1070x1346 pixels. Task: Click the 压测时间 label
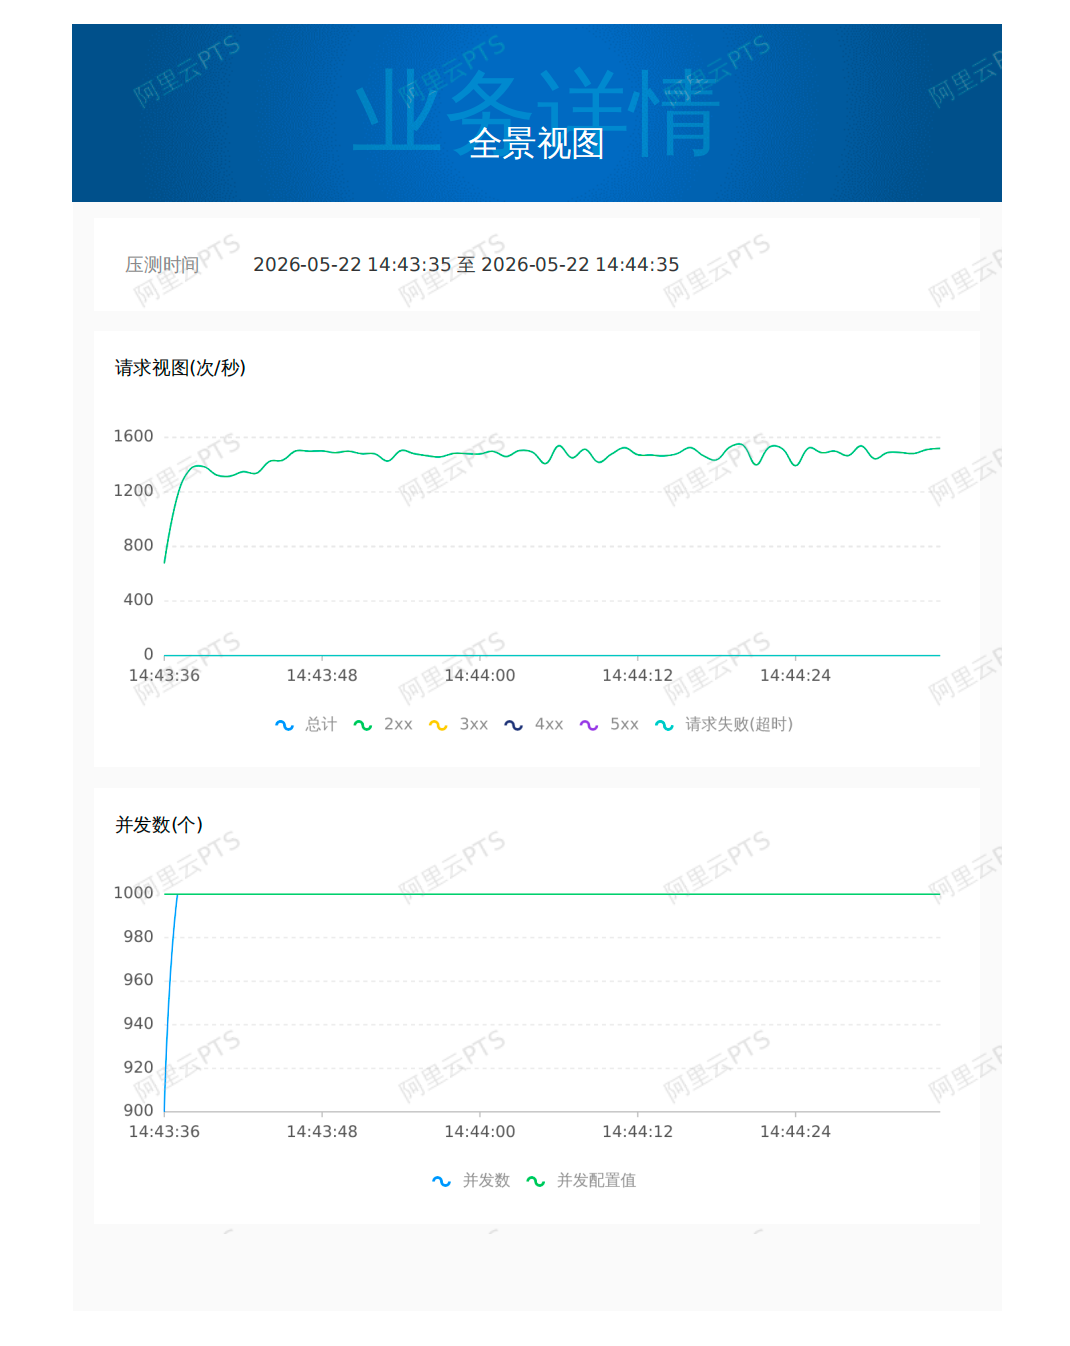[x=162, y=264]
